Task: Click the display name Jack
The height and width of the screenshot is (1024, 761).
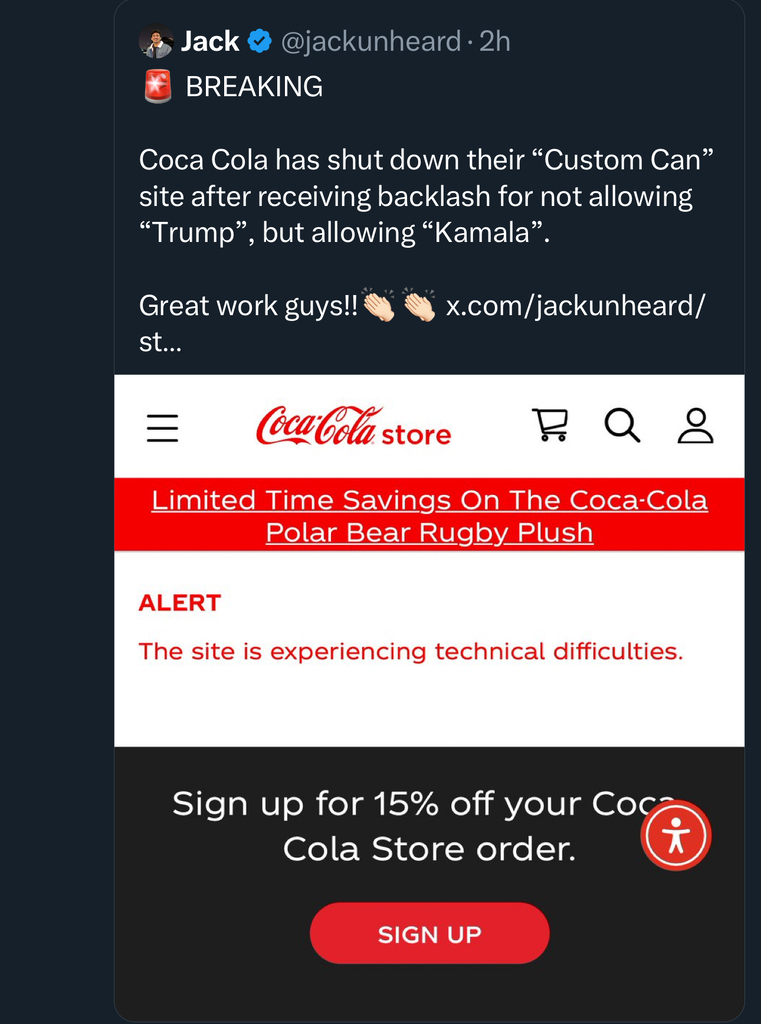Action: [210, 42]
